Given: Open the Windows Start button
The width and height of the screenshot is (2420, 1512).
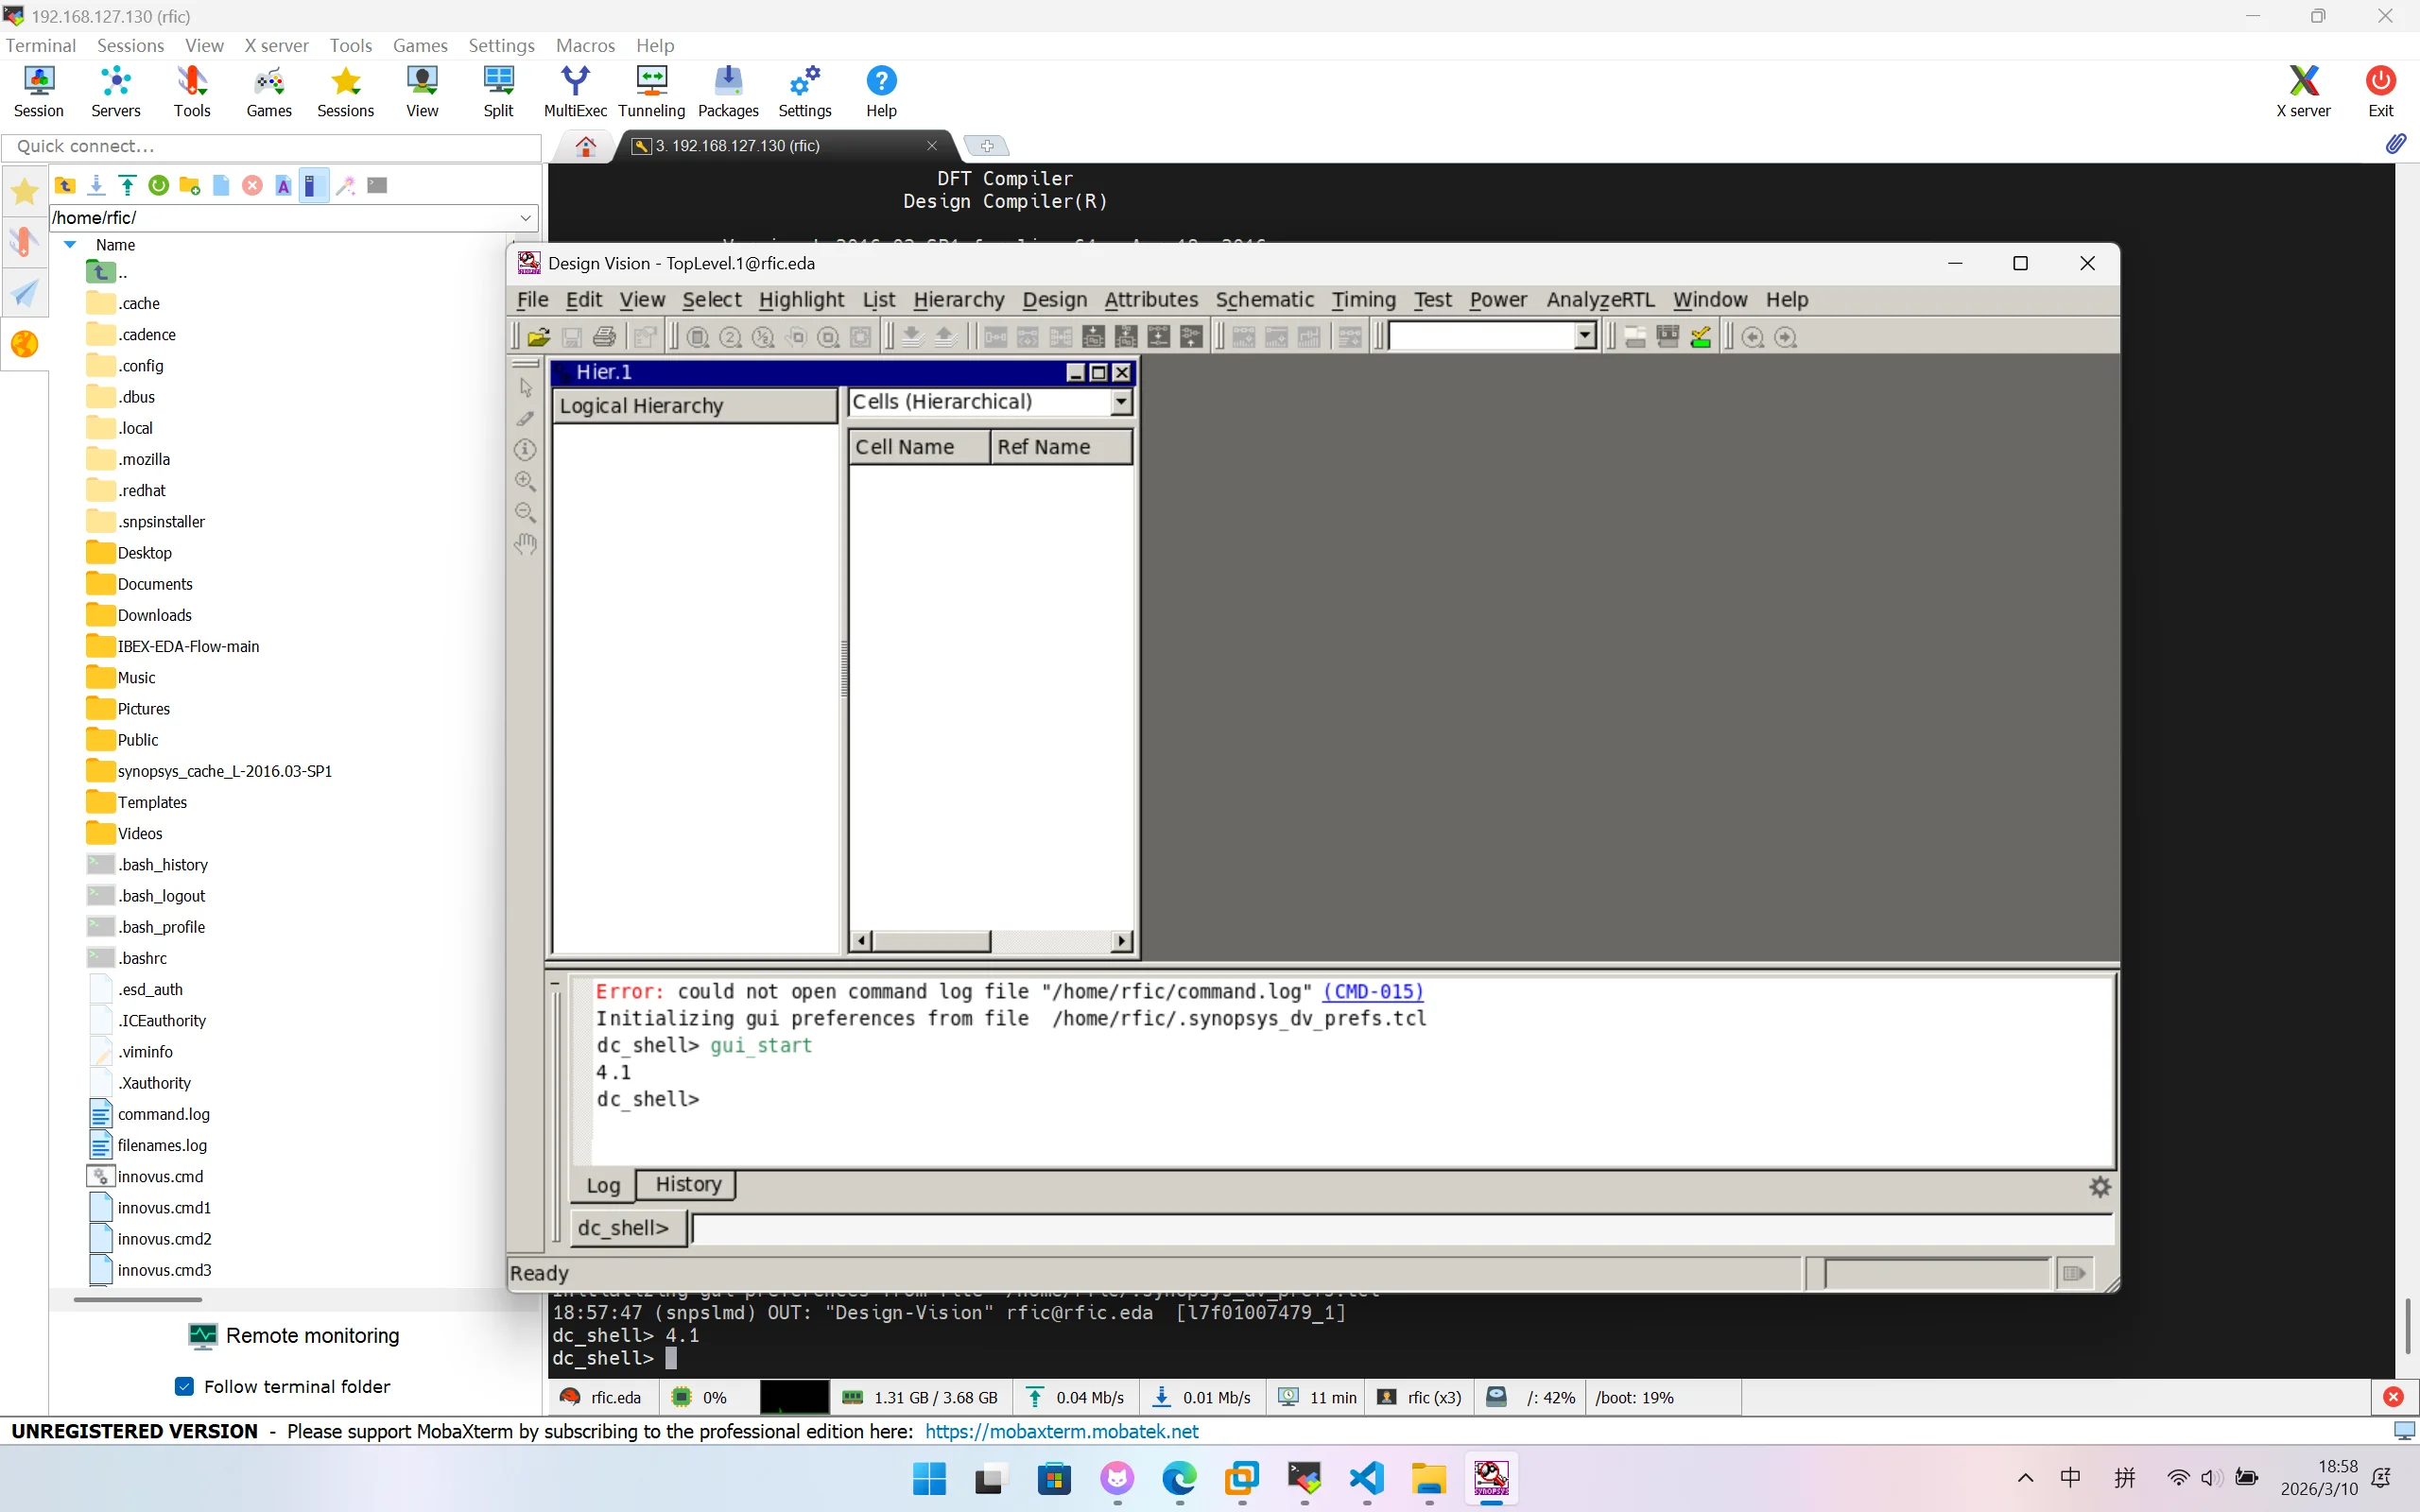Looking at the screenshot, I should tap(929, 1478).
